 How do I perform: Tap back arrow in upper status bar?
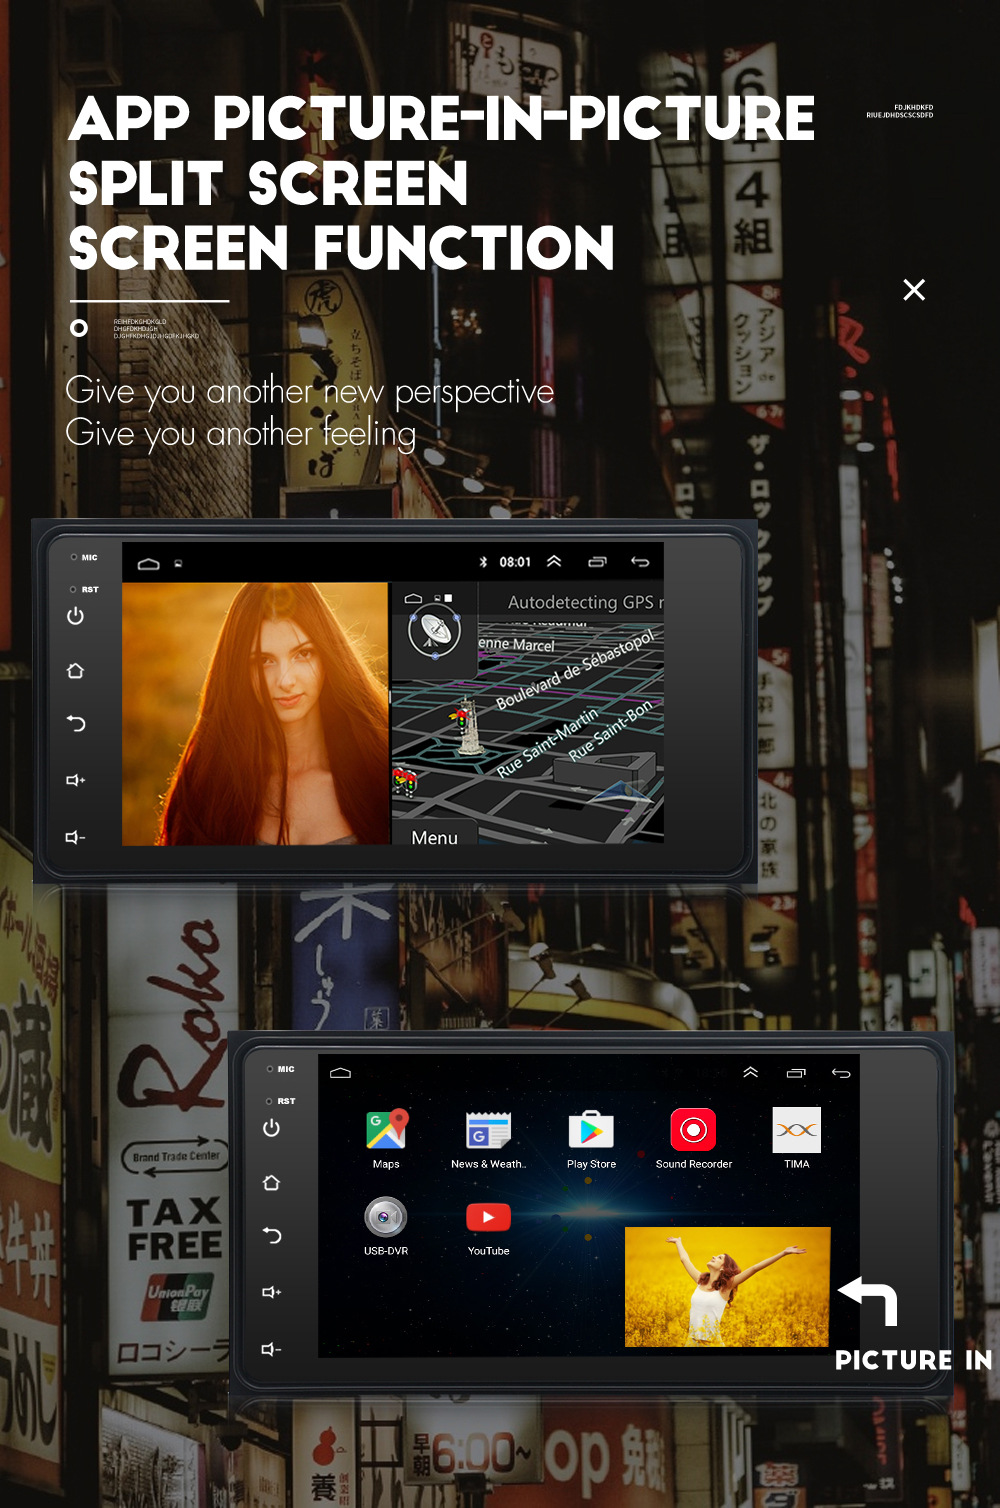click(x=640, y=562)
